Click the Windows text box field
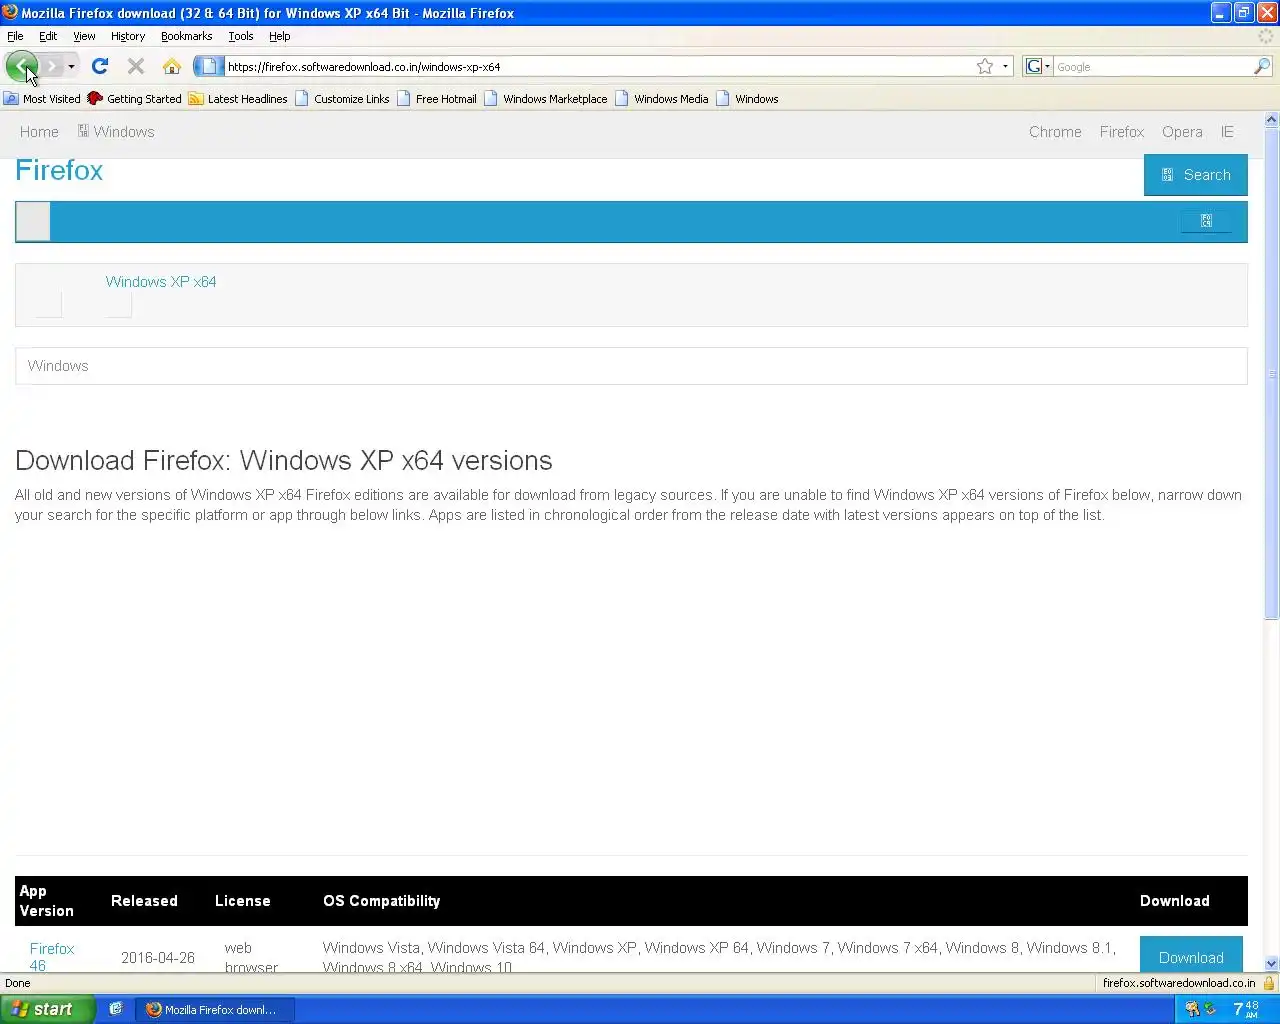 pos(631,366)
